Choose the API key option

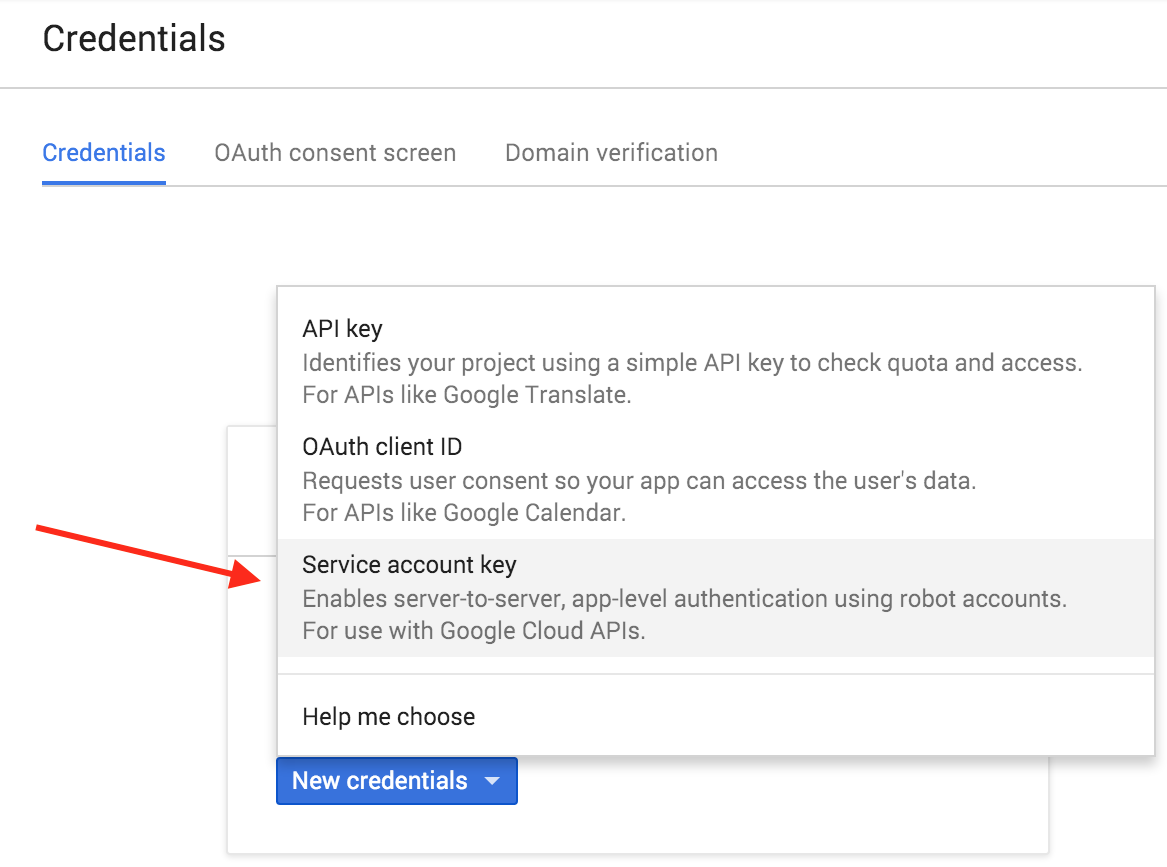click(342, 328)
